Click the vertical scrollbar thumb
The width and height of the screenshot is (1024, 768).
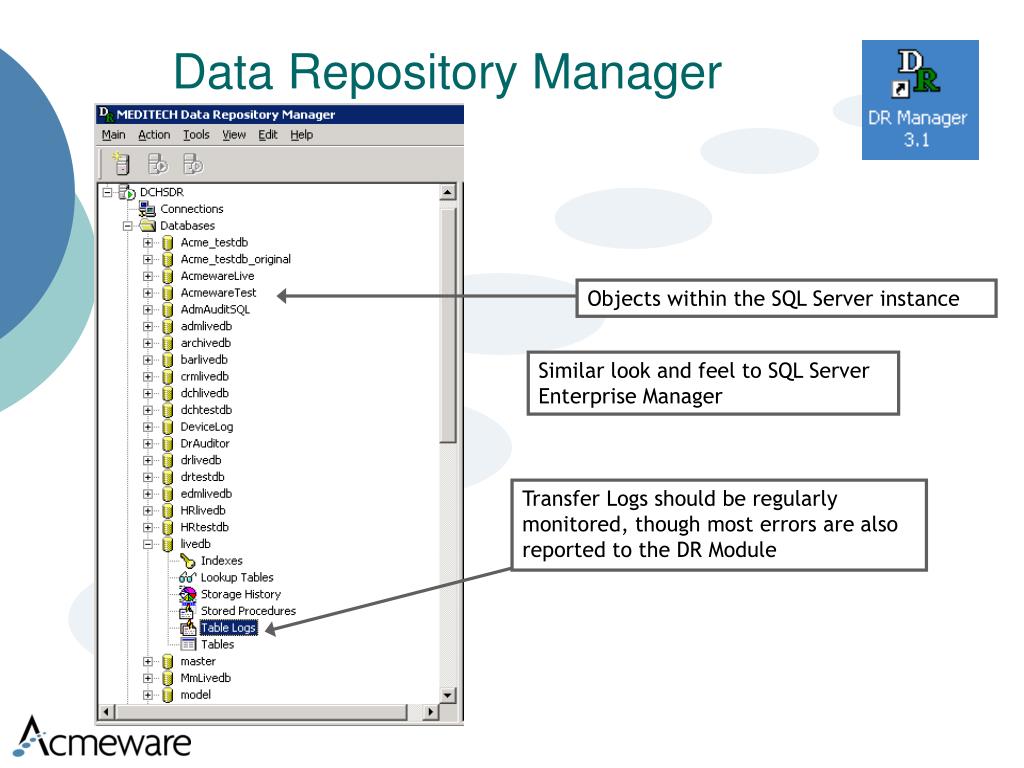point(447,325)
